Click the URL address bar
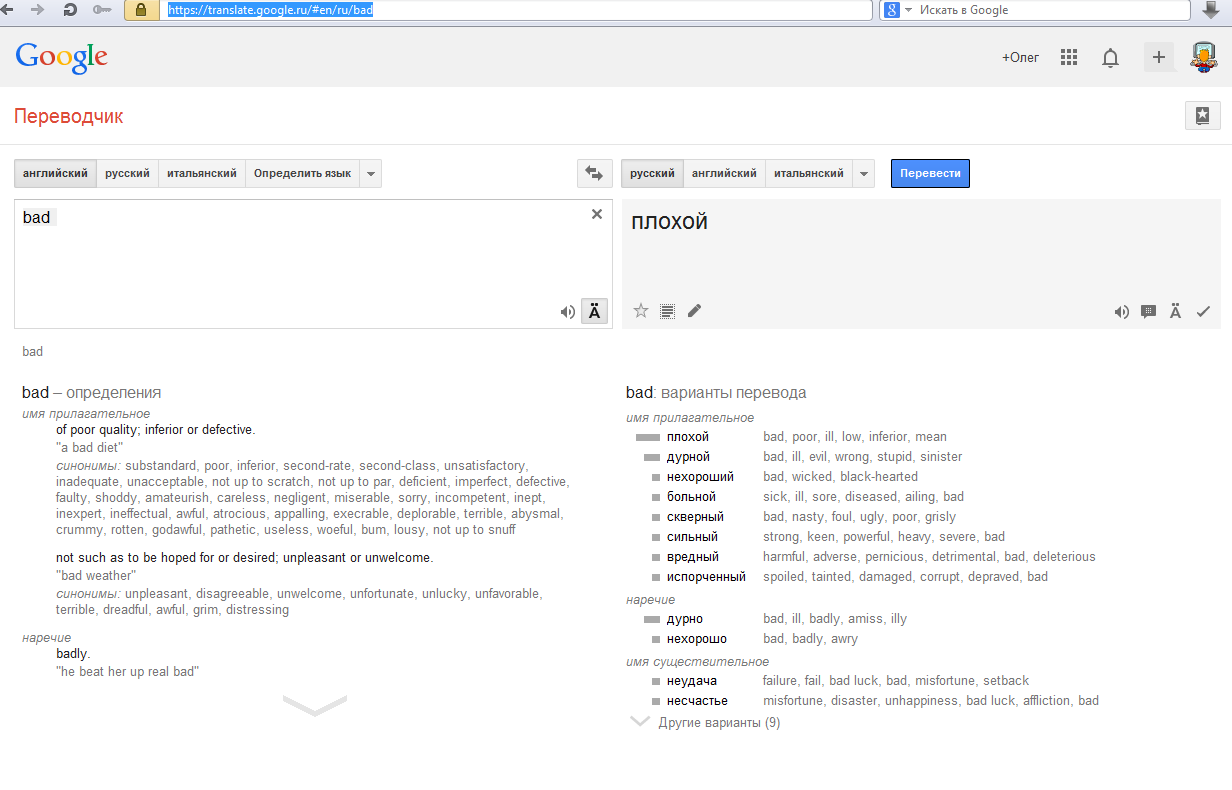Image resolution: width=1232 pixels, height=790 pixels. tap(516, 10)
